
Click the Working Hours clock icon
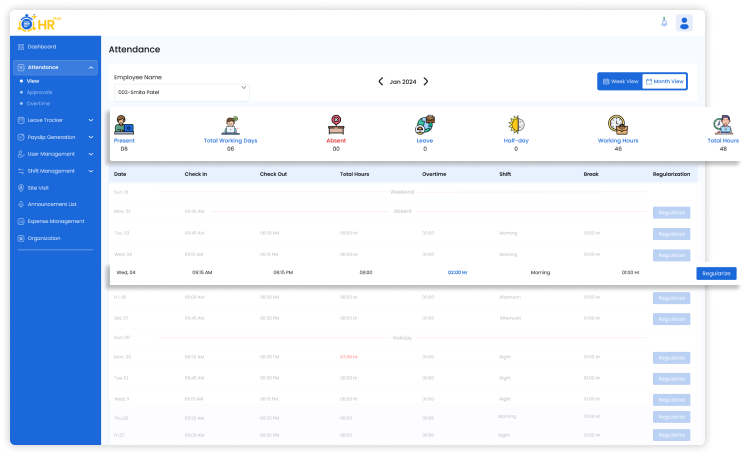[617, 125]
